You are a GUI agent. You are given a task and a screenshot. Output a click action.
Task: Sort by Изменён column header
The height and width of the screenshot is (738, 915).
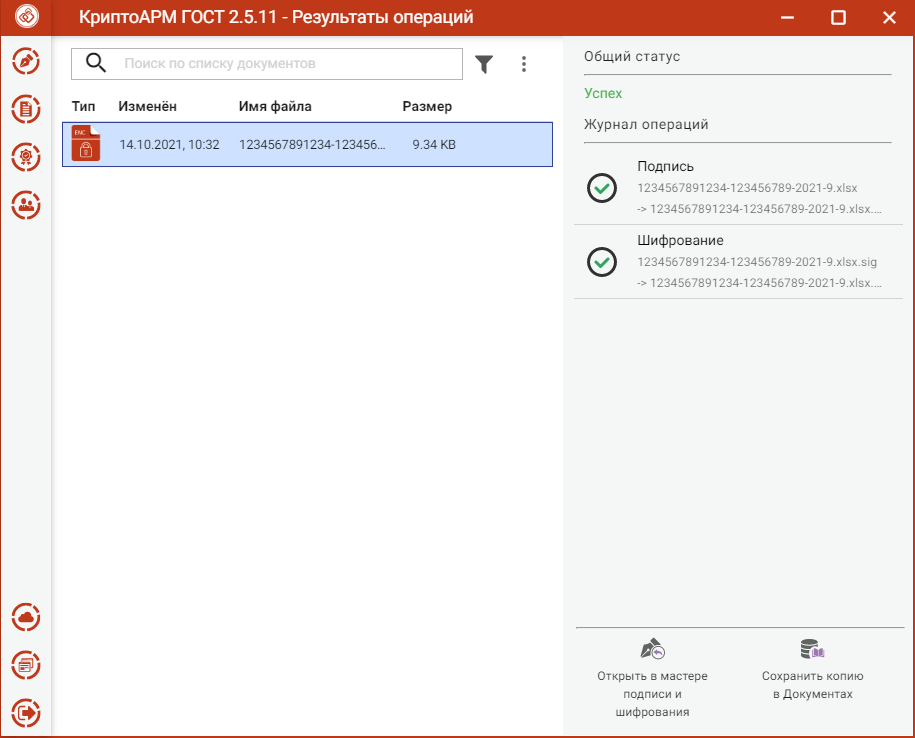coord(147,106)
